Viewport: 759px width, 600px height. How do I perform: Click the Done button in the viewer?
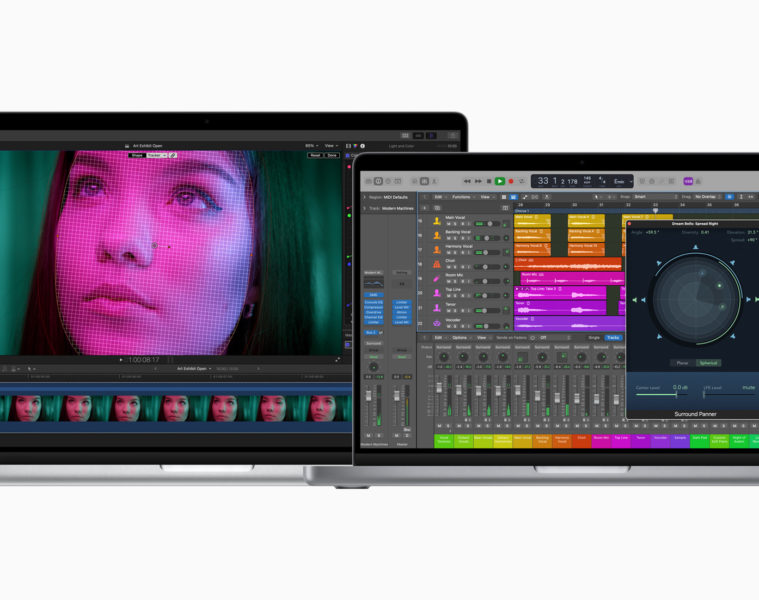[331, 155]
